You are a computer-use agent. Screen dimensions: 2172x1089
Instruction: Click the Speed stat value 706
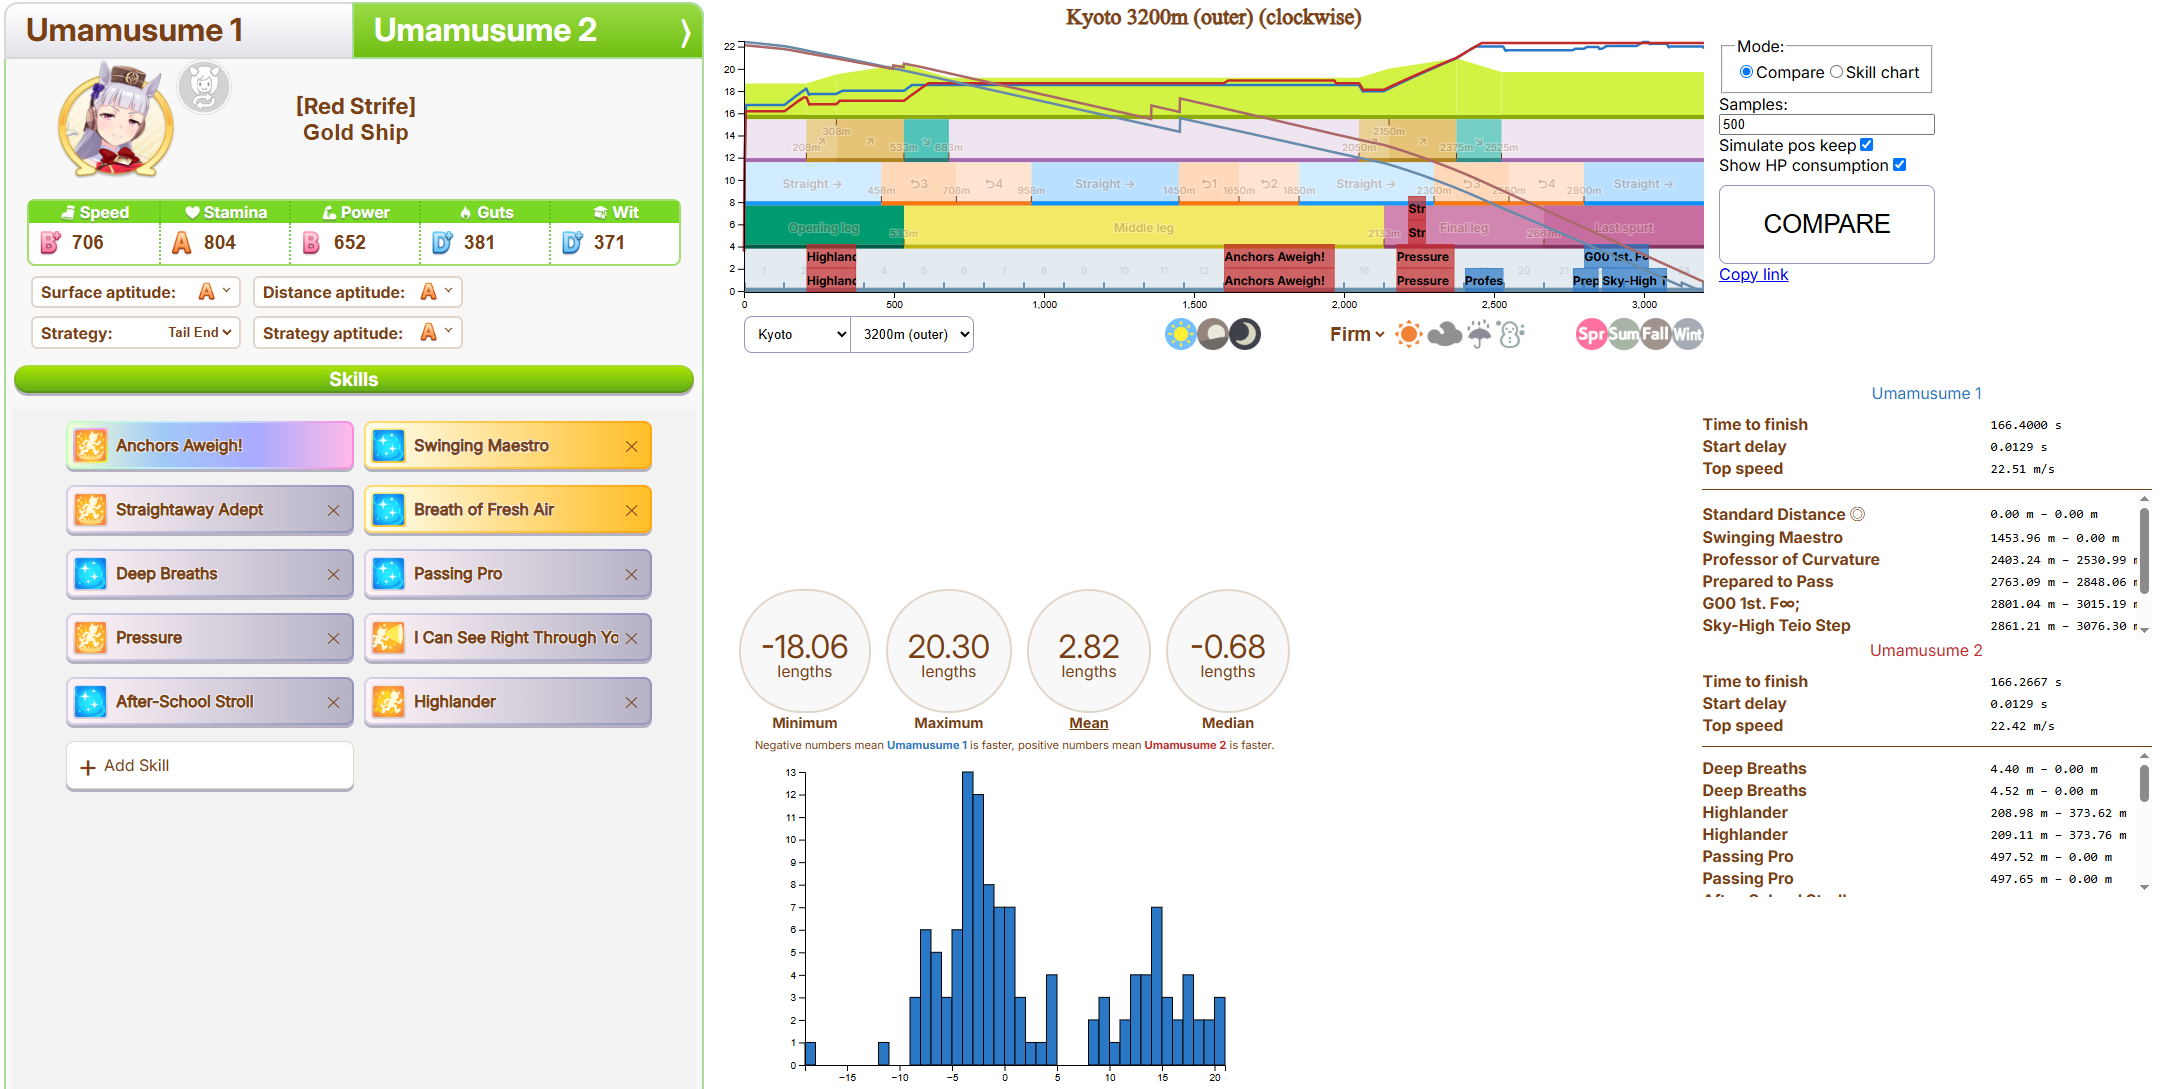point(88,242)
